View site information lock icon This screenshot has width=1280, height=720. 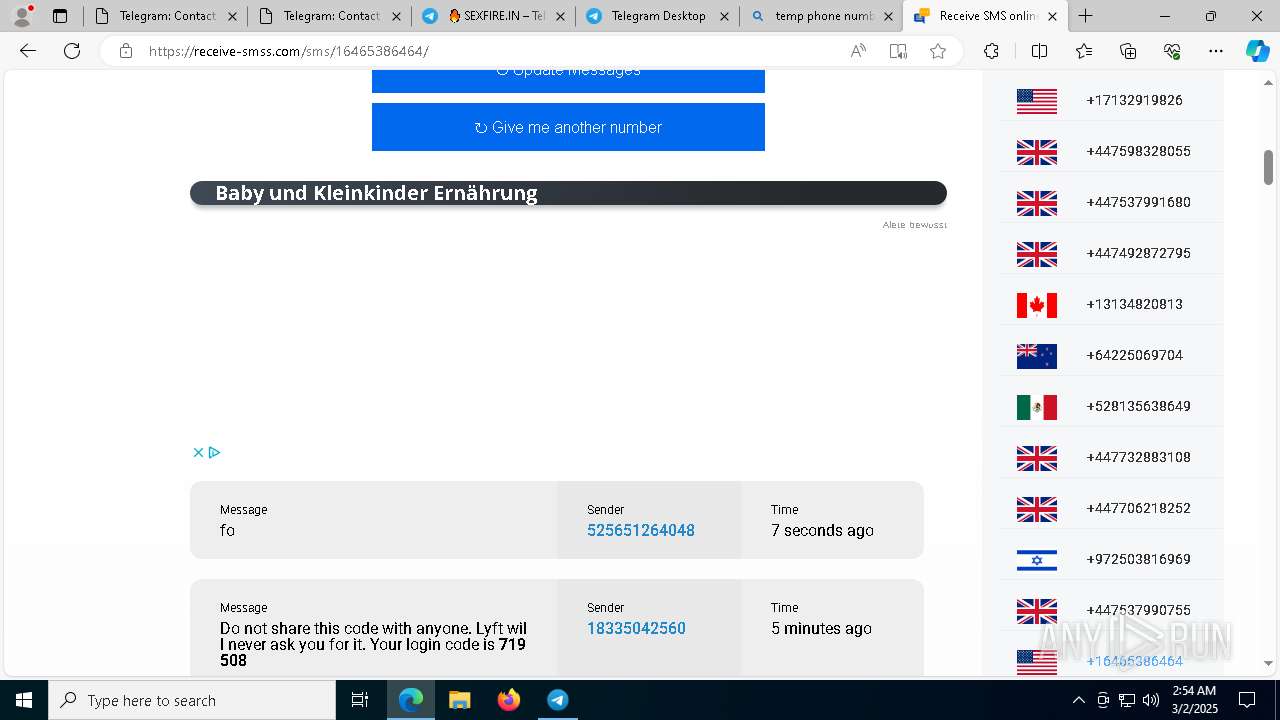coord(126,51)
